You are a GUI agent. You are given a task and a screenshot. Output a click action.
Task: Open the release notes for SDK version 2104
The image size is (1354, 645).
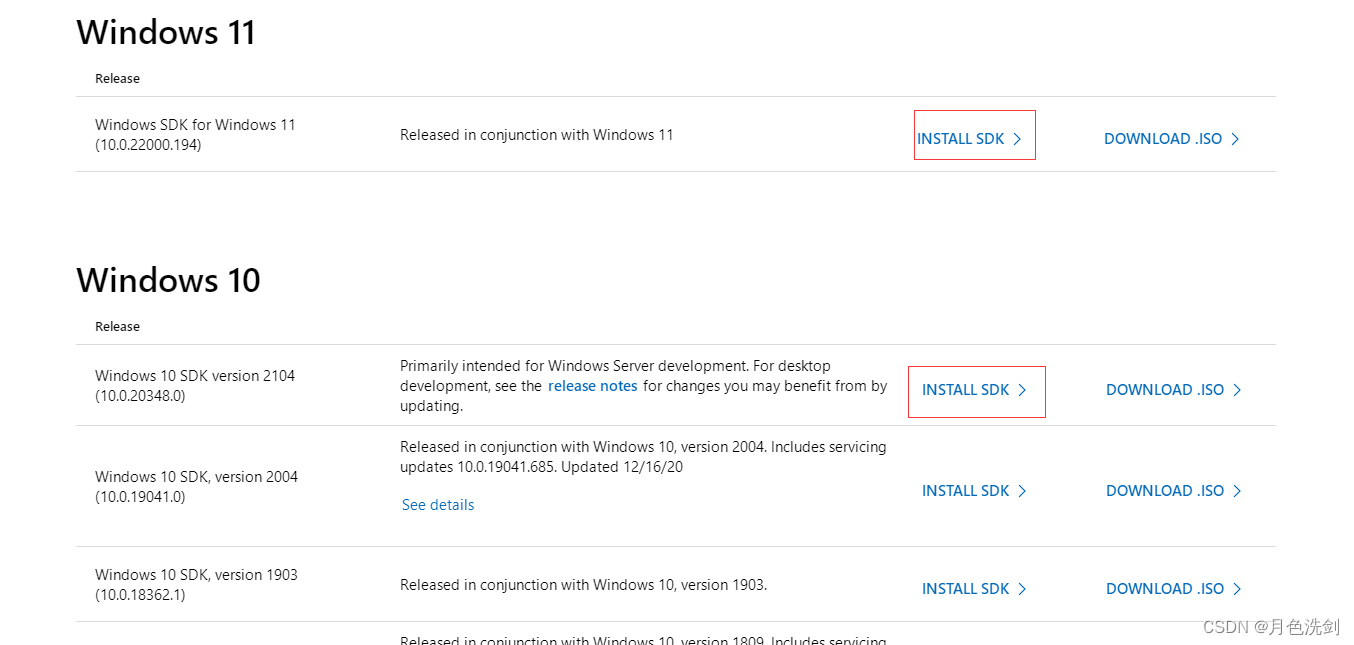point(592,385)
